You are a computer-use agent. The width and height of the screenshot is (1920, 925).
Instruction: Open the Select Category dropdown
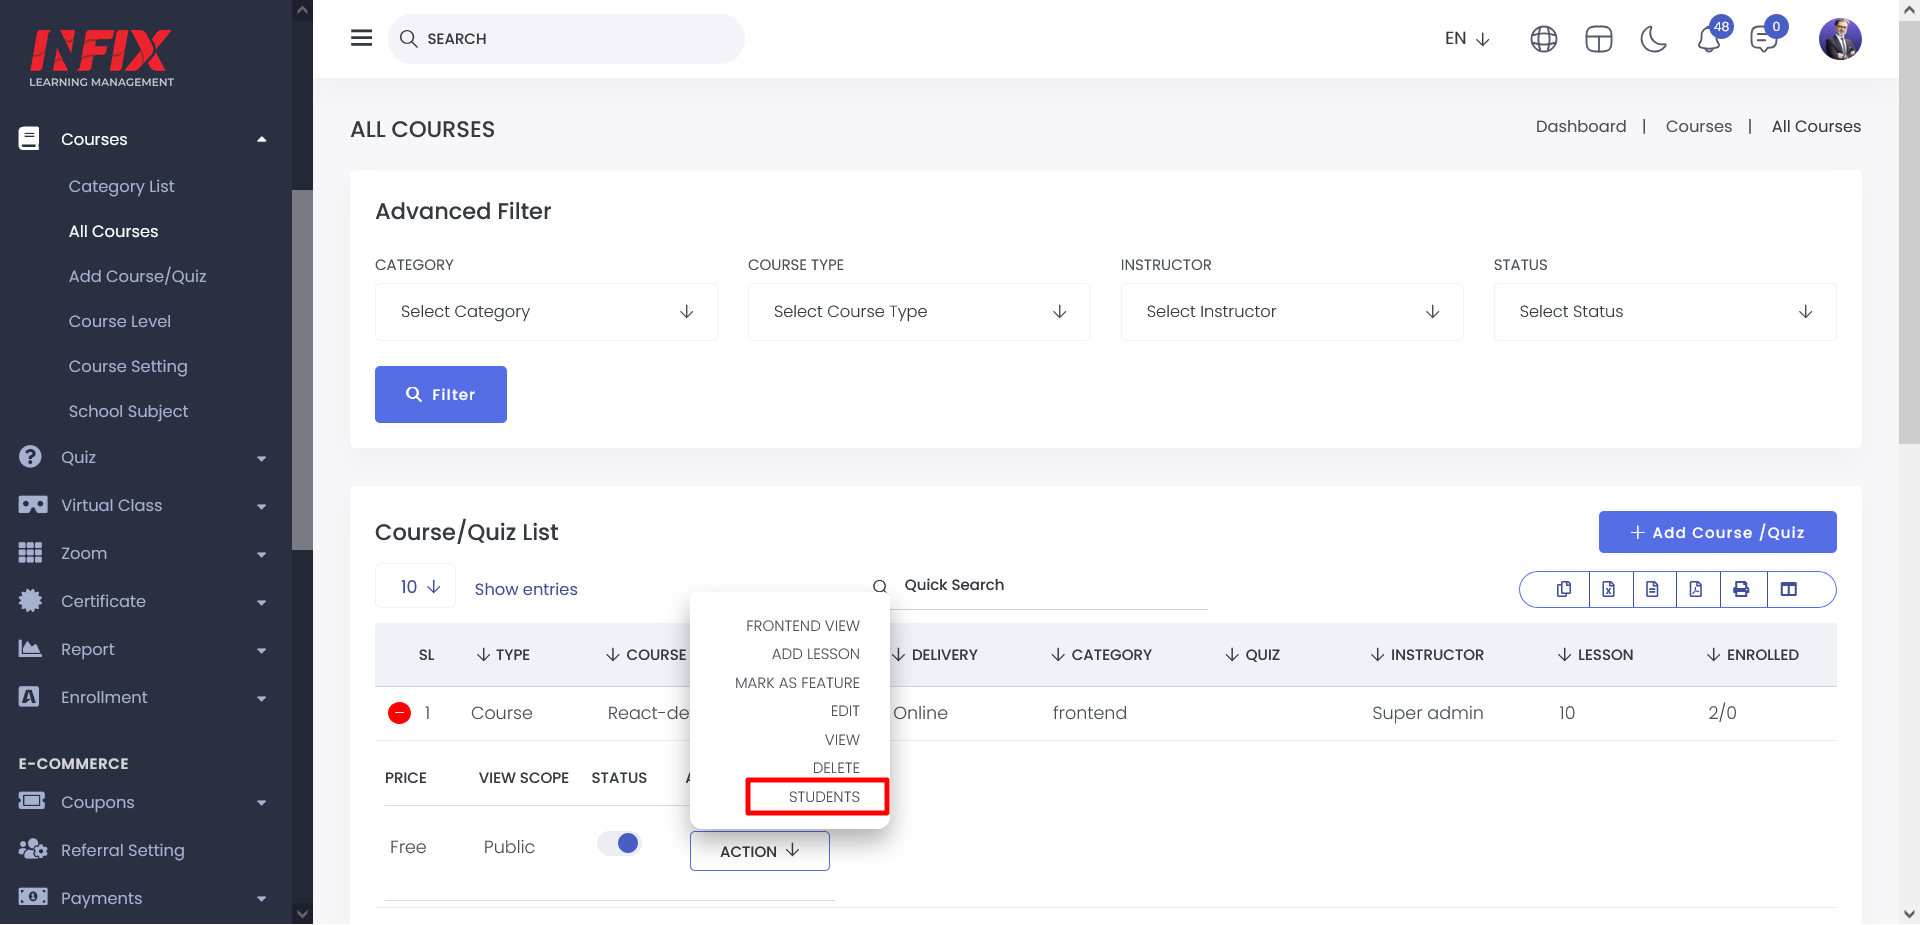click(546, 312)
